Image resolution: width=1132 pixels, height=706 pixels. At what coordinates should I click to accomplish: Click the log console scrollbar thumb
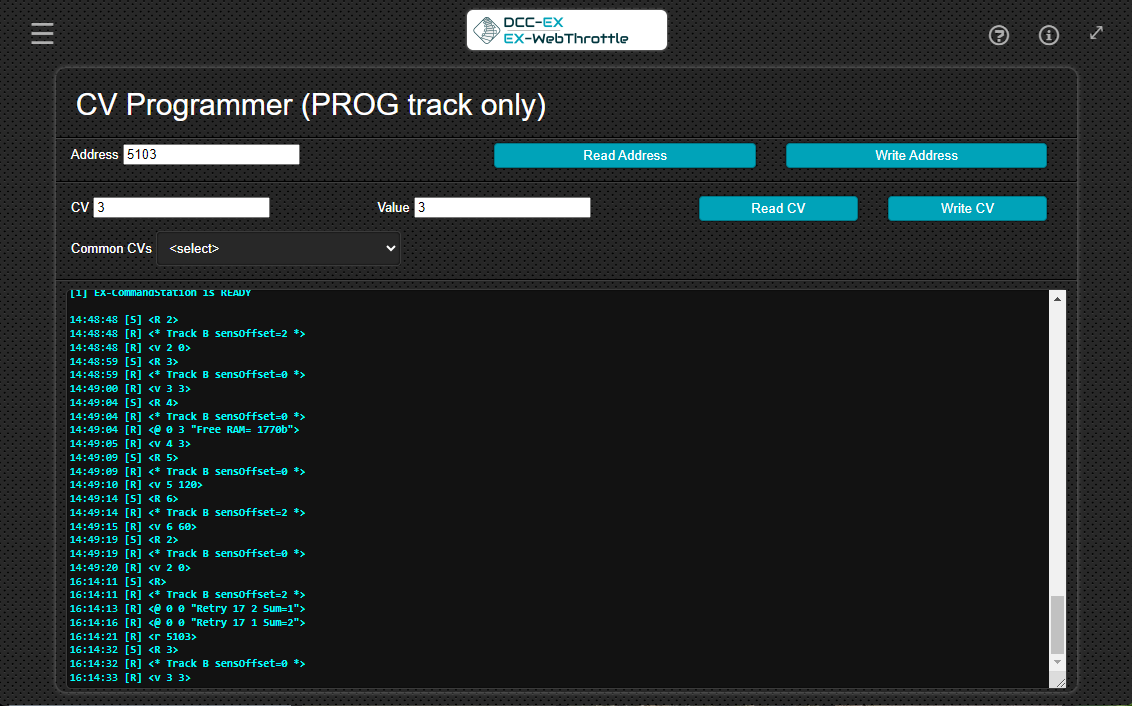(1057, 624)
